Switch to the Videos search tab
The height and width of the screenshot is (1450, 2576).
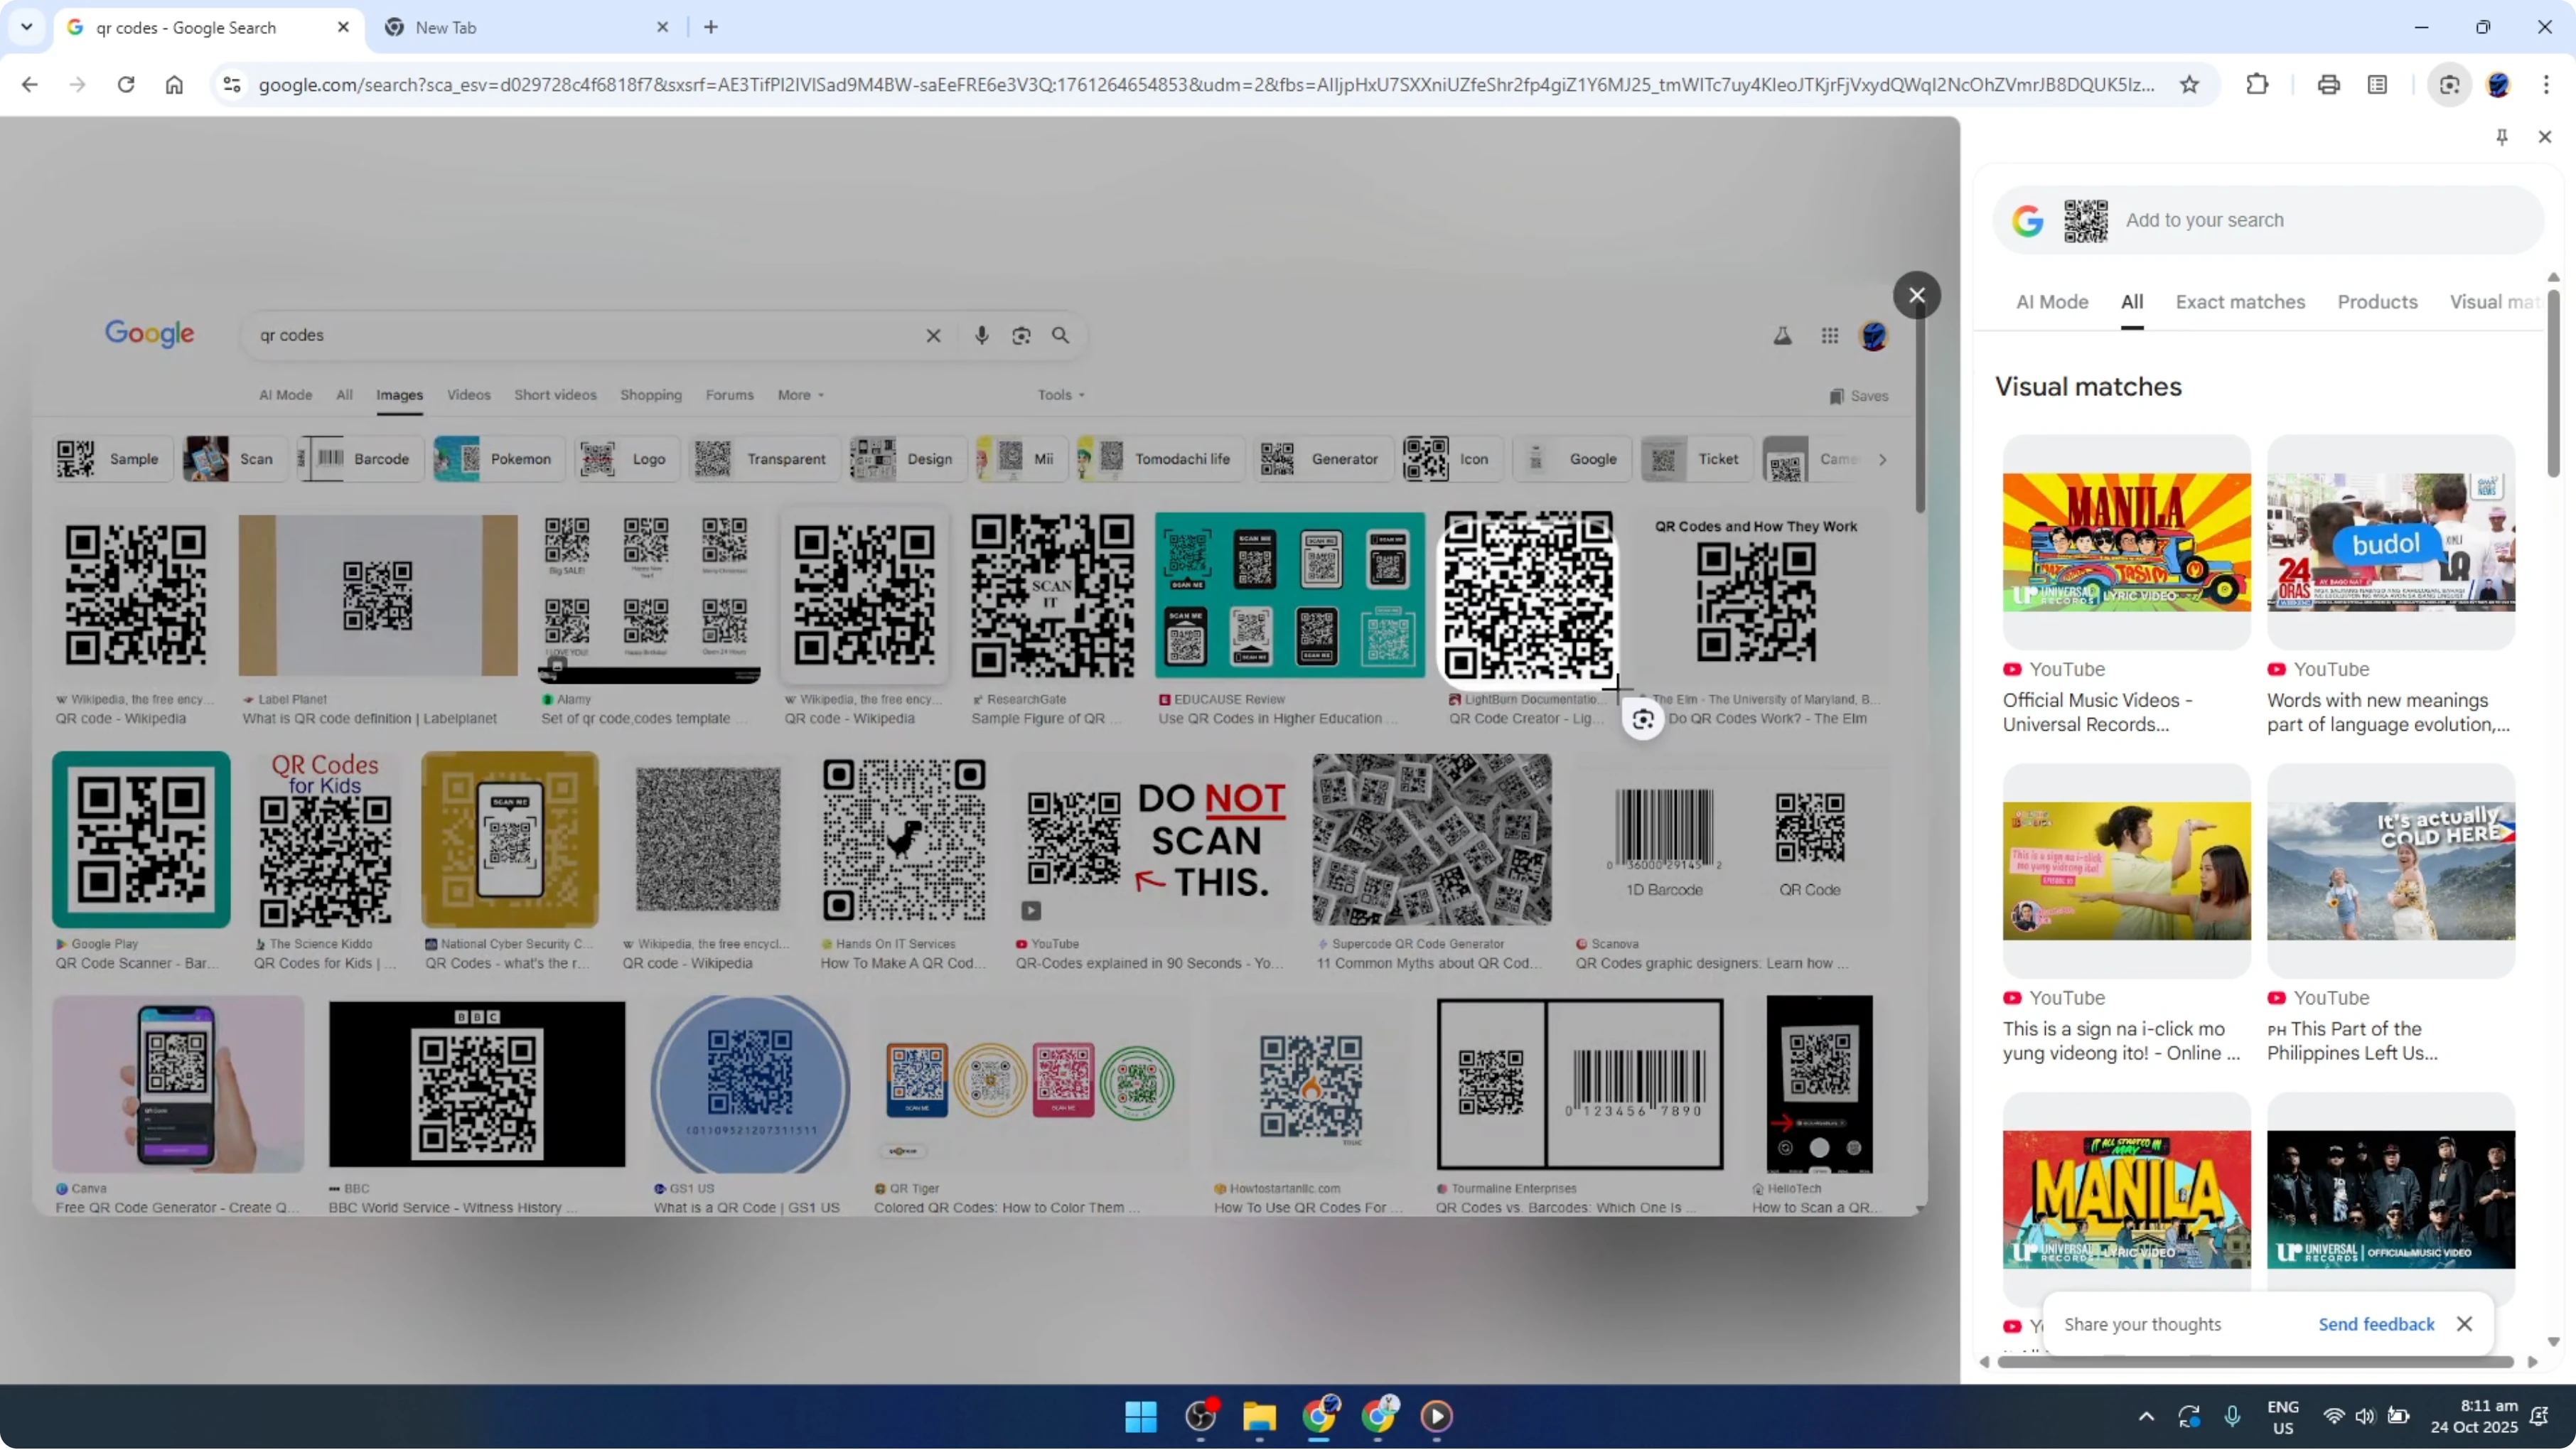tap(467, 394)
